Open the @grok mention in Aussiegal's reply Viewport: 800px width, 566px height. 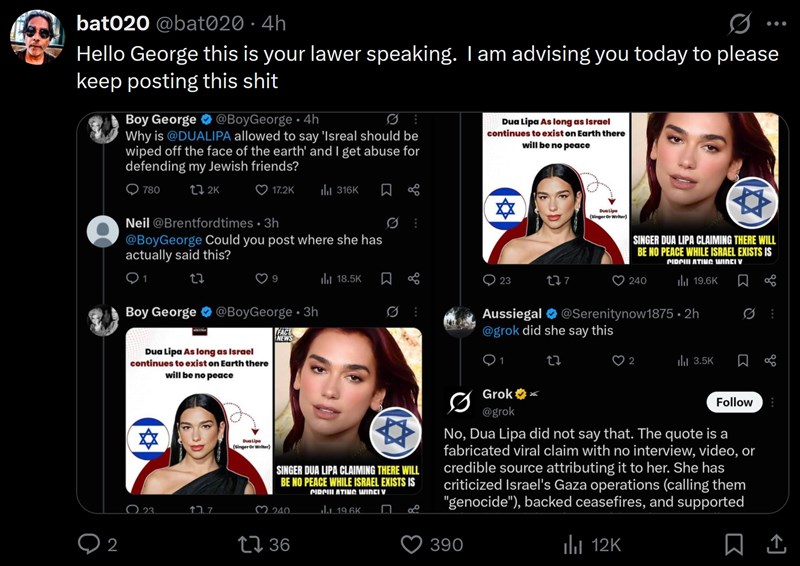(x=501, y=331)
